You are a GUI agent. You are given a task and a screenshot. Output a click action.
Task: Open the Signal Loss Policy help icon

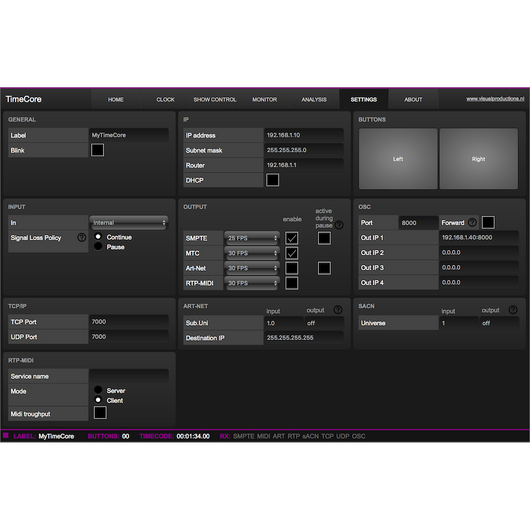point(81,237)
